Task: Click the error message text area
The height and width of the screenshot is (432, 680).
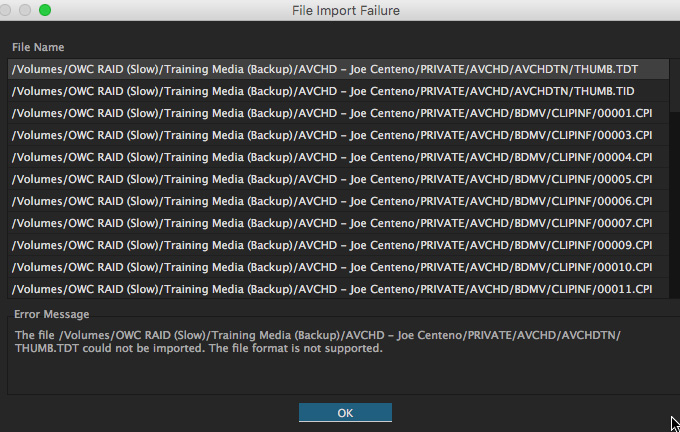Action: coord(343,356)
